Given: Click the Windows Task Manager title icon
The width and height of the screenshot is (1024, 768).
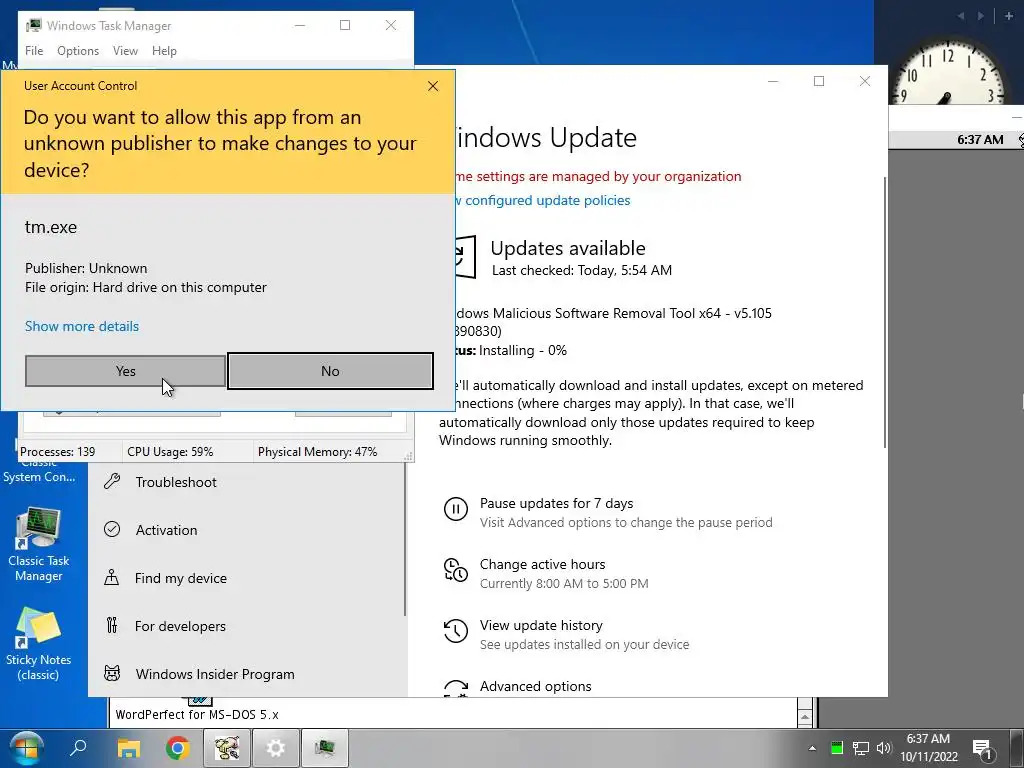Looking at the screenshot, I should (x=33, y=25).
